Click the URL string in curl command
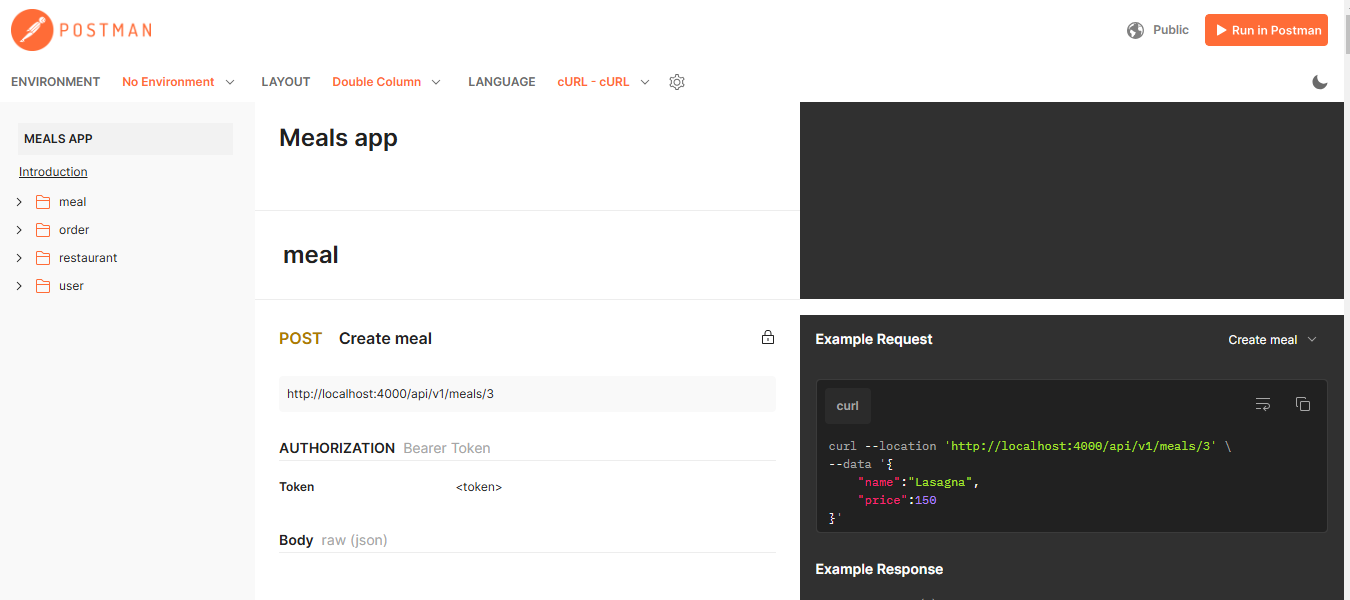1350x600 pixels. [x=1080, y=446]
